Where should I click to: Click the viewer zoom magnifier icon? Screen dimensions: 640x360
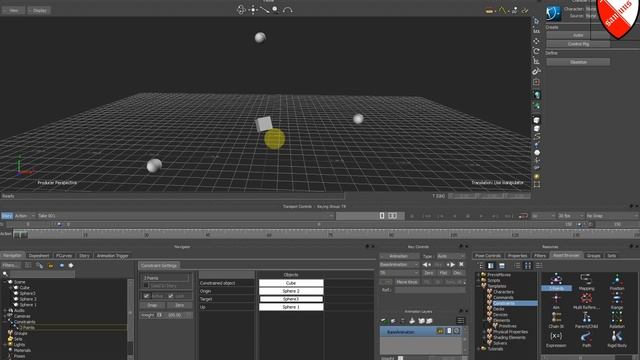point(276,9)
